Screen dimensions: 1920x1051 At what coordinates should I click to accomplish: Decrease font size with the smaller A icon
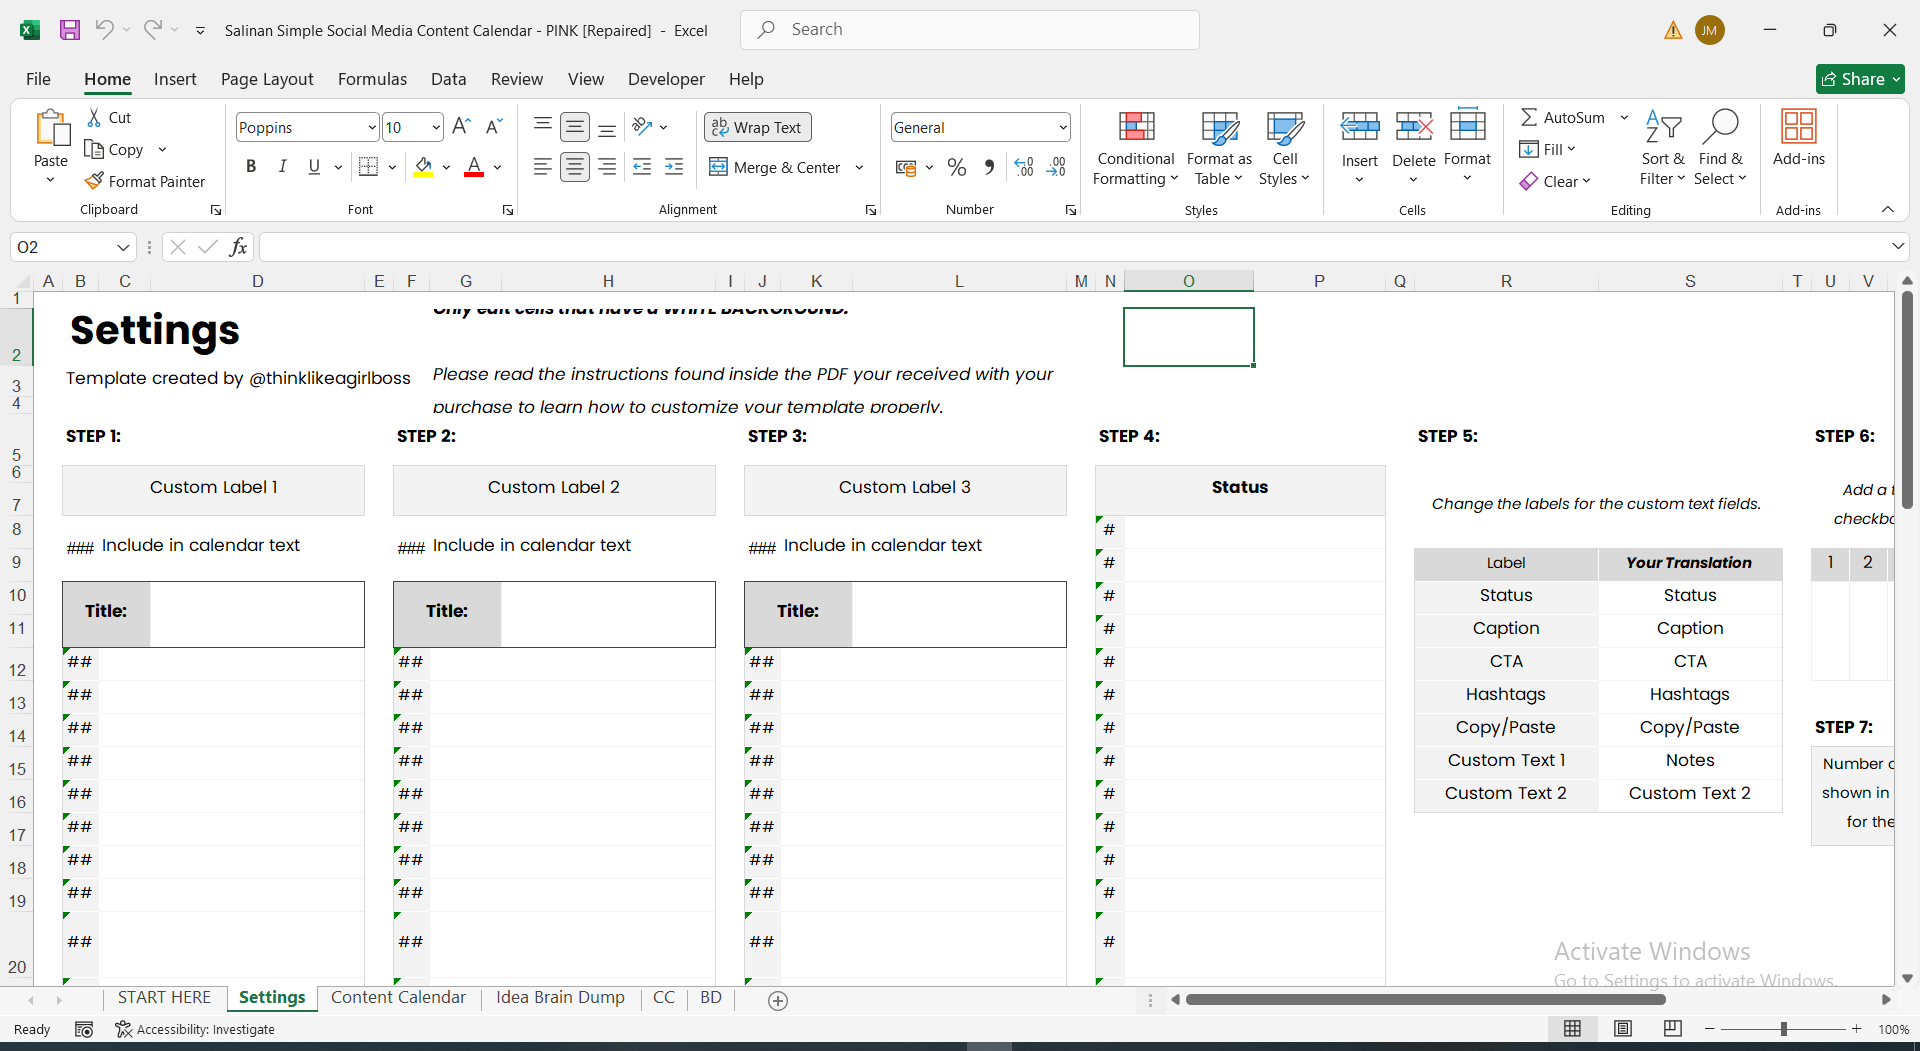493,127
